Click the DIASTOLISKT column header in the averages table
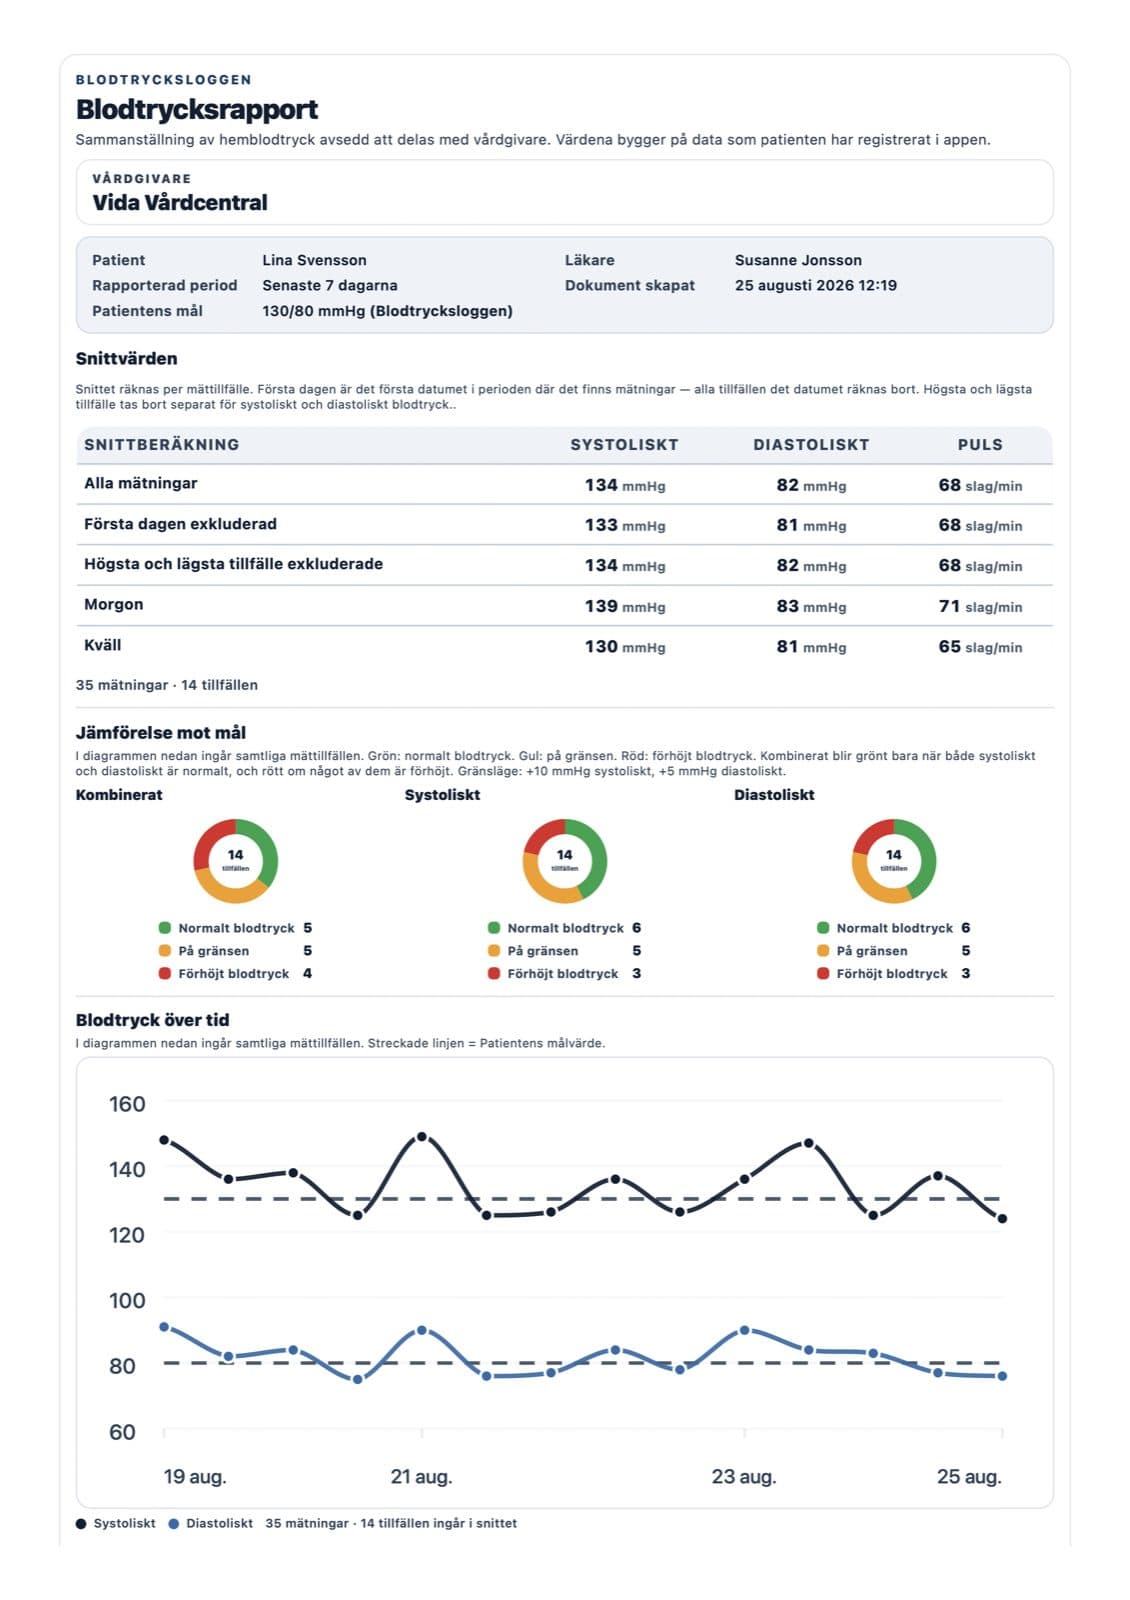Image resolution: width=1130 pixels, height=1600 pixels. click(811, 445)
